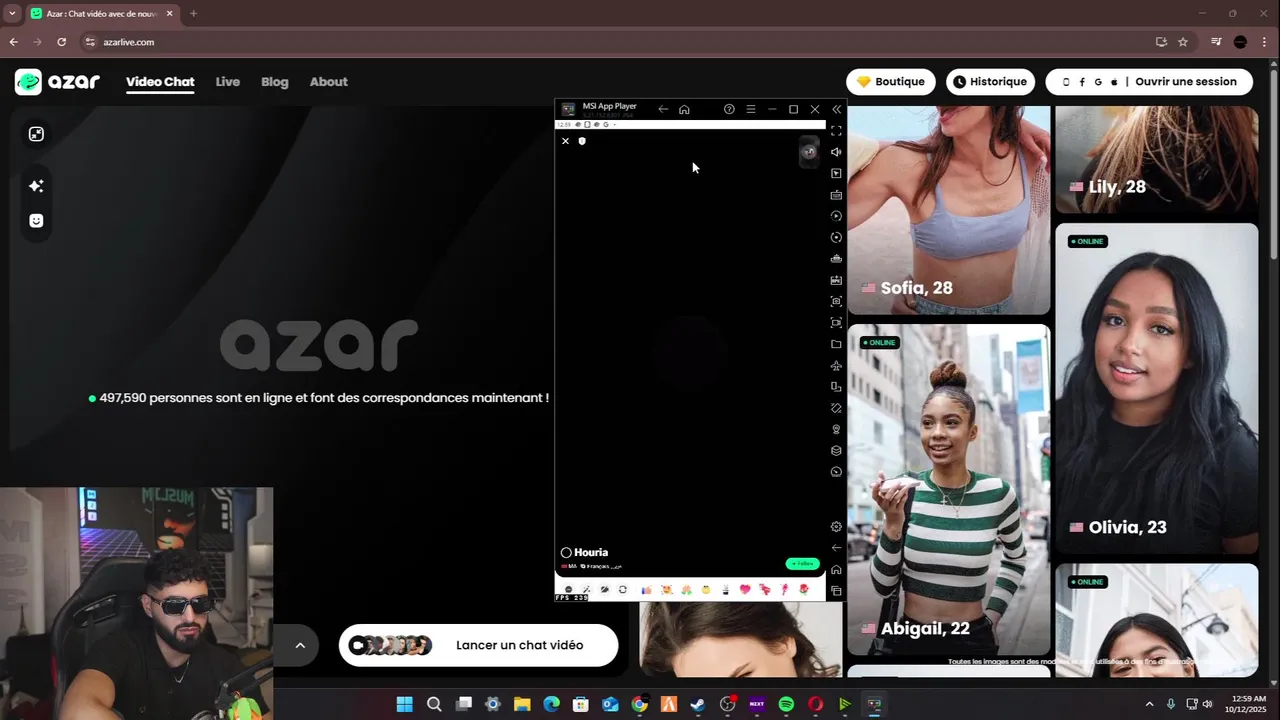Go to MSI App Player home in title bar
The height and width of the screenshot is (720, 1280).
pos(684,109)
